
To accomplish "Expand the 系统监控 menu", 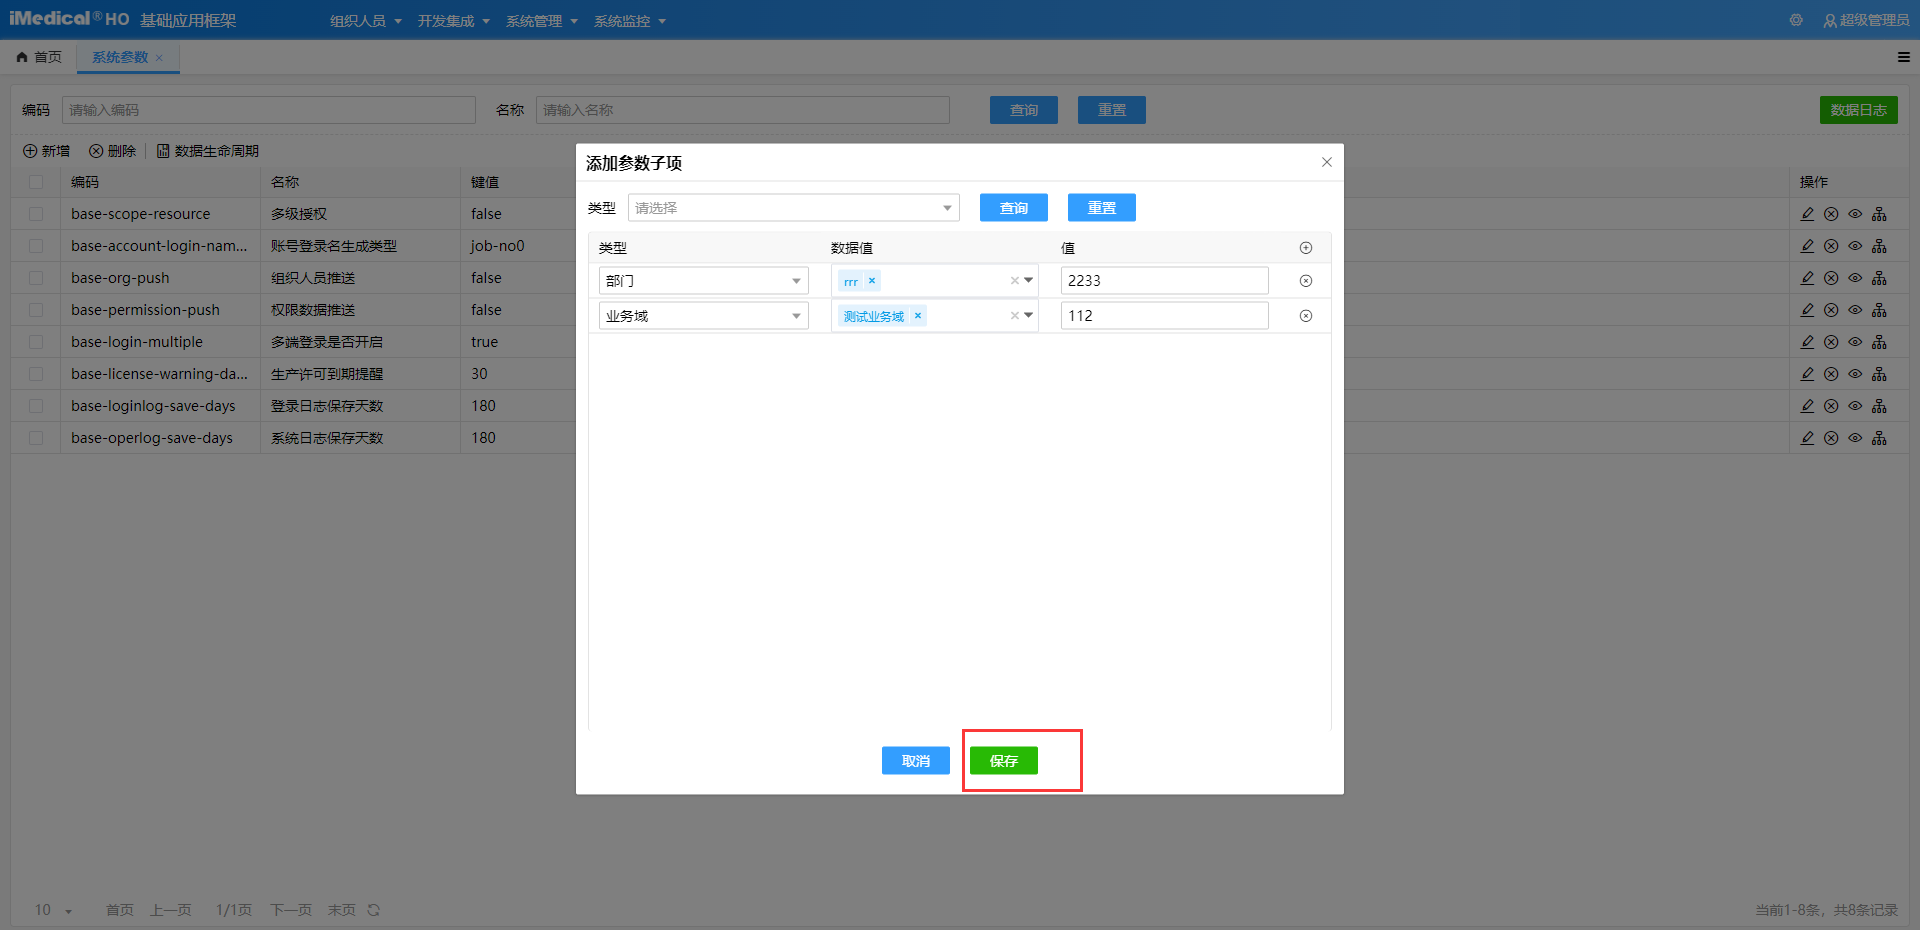I will (x=630, y=21).
